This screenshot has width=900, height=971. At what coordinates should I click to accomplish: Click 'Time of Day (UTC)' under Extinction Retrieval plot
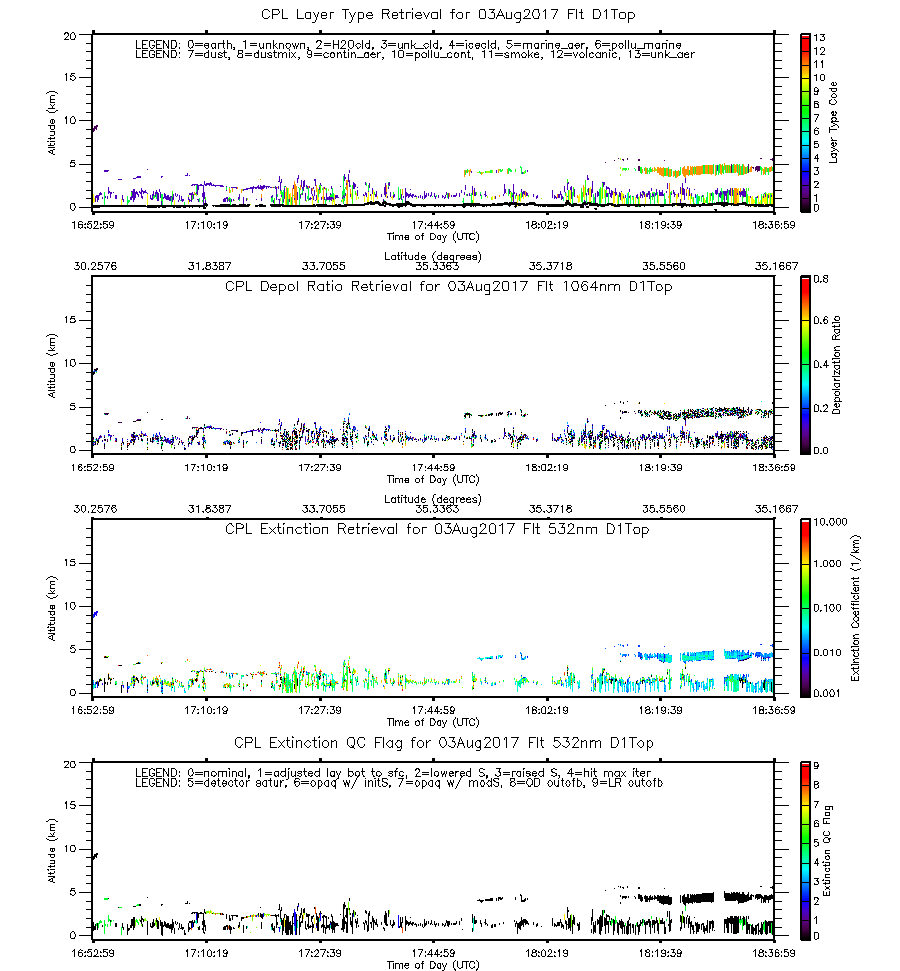(433, 722)
